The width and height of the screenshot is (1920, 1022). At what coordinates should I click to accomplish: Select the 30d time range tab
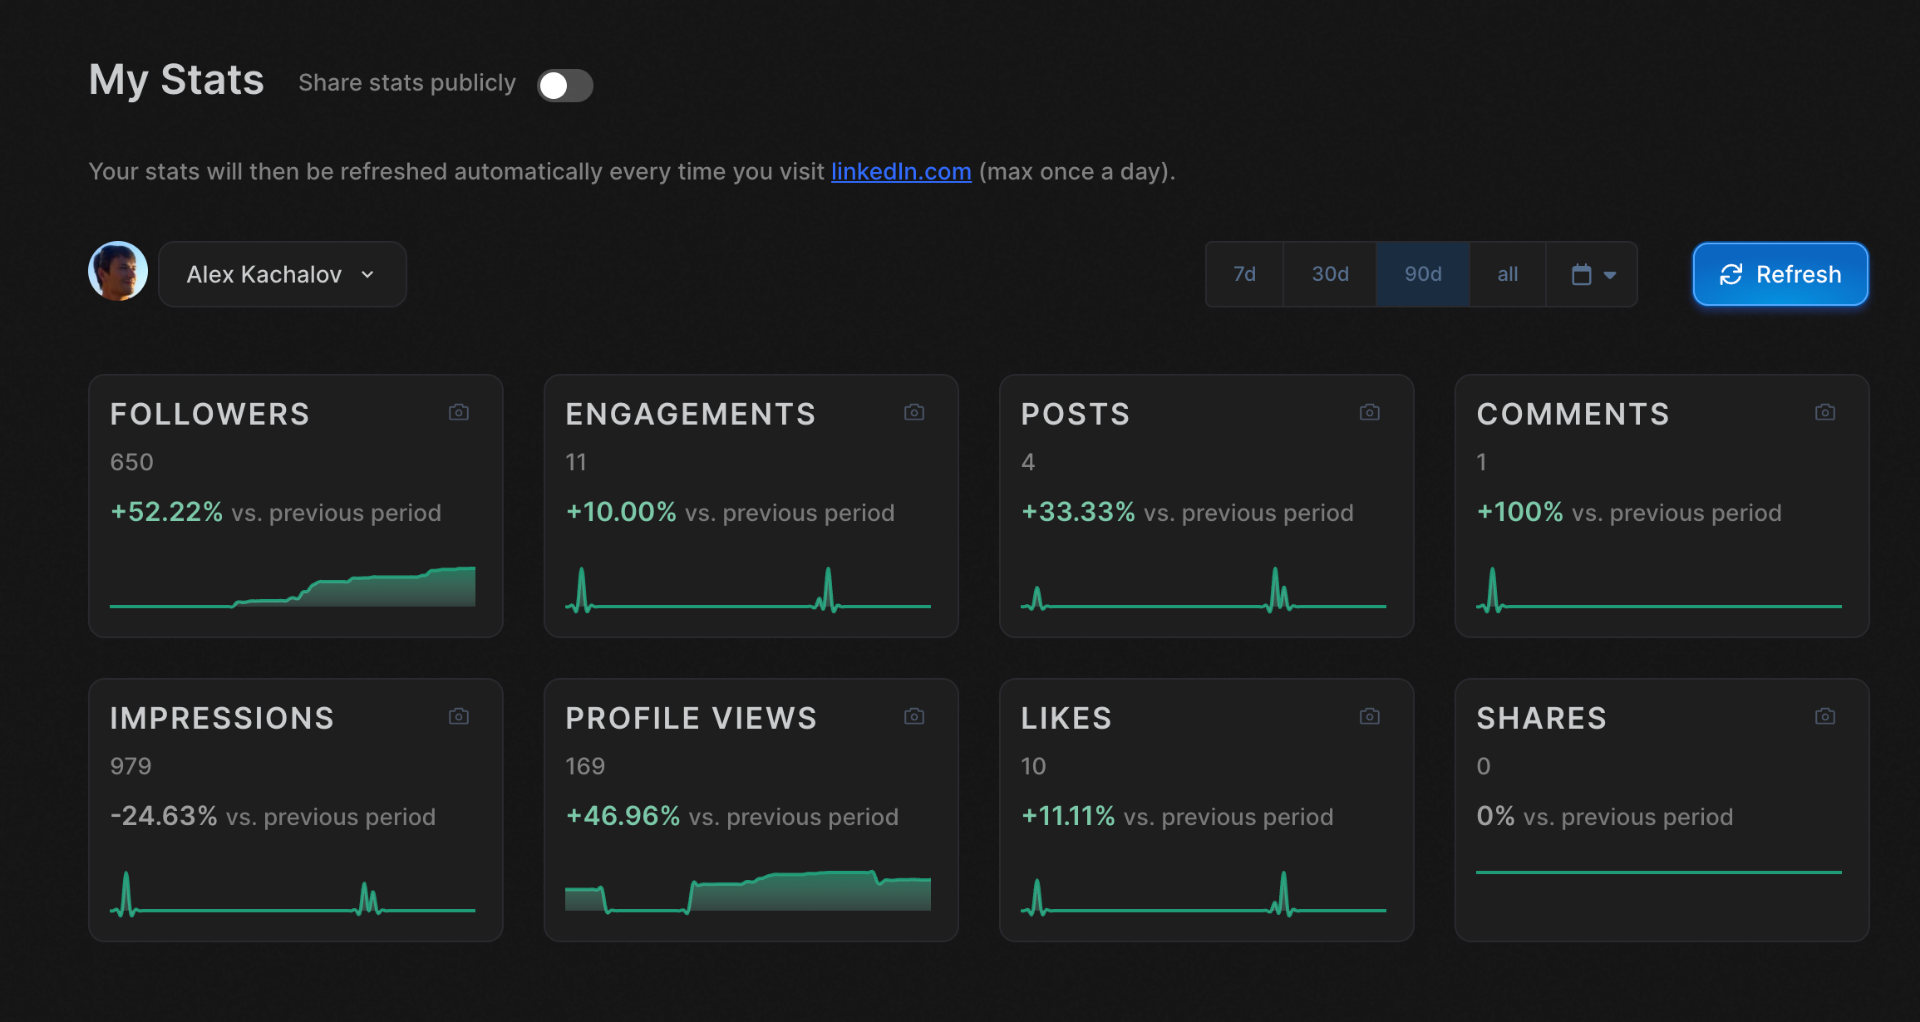[1330, 274]
